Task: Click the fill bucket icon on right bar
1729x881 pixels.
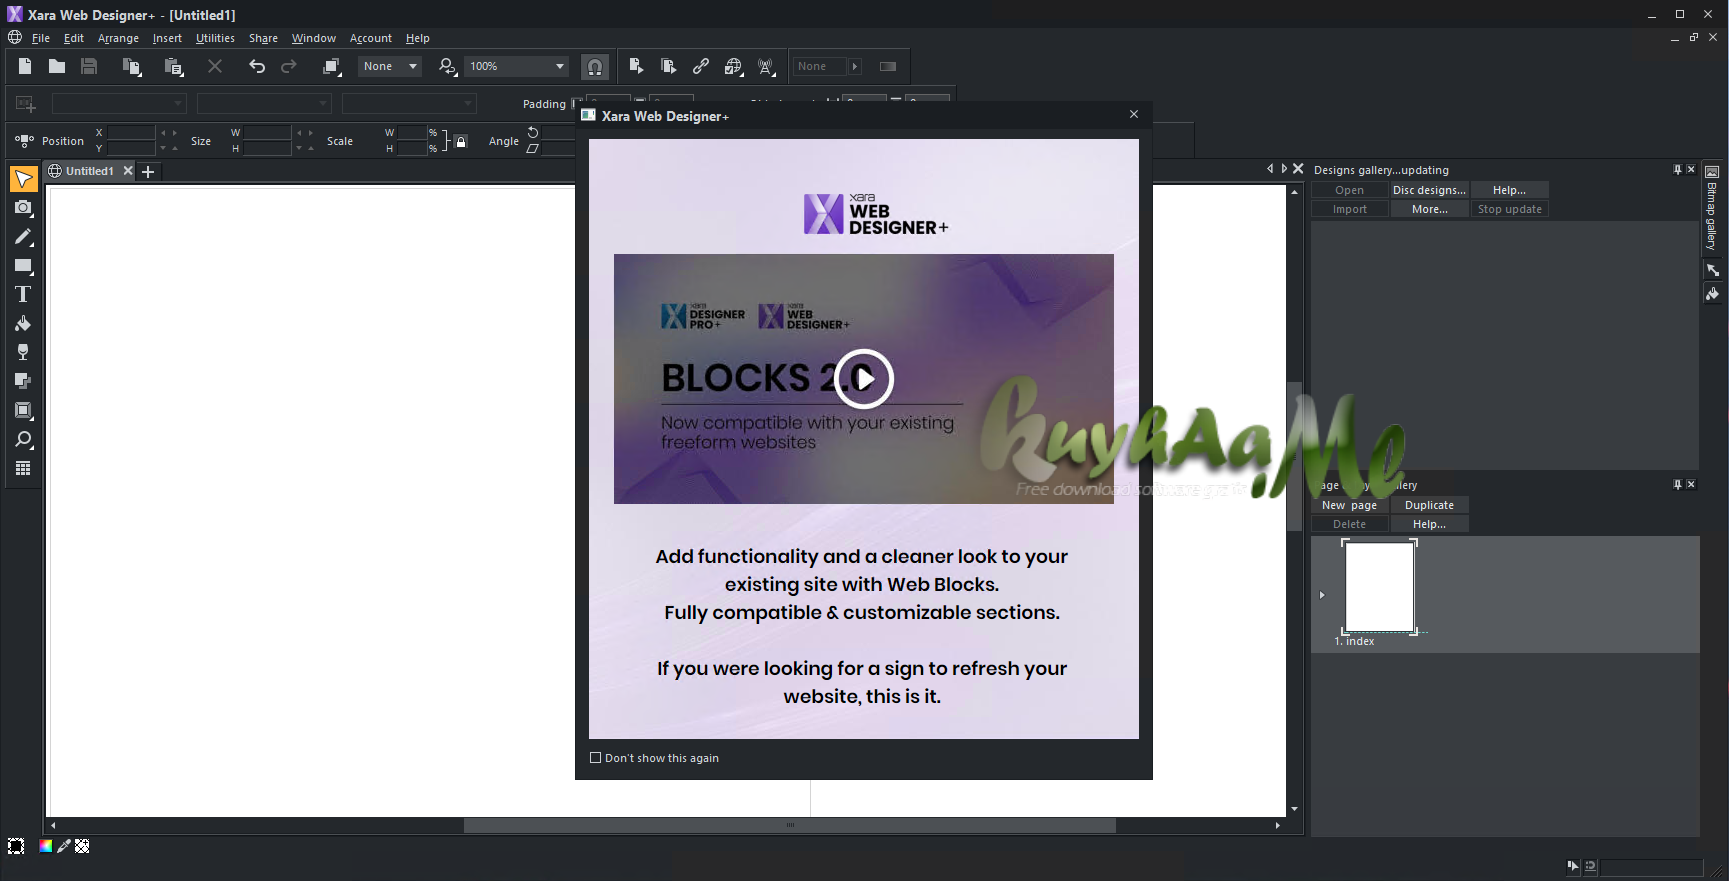Action: (1712, 294)
